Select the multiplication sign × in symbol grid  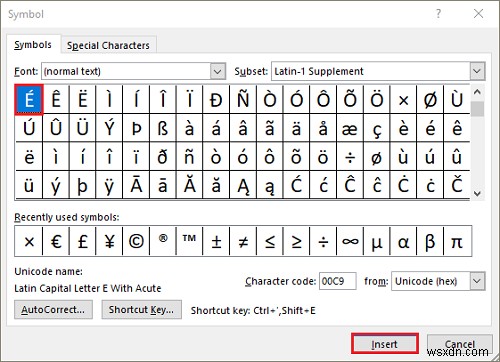[403, 100]
